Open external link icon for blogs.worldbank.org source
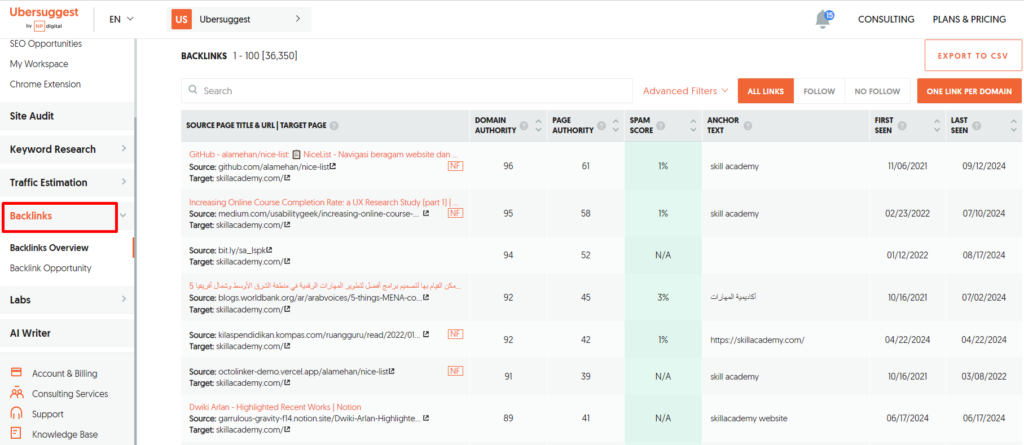 coord(426,297)
